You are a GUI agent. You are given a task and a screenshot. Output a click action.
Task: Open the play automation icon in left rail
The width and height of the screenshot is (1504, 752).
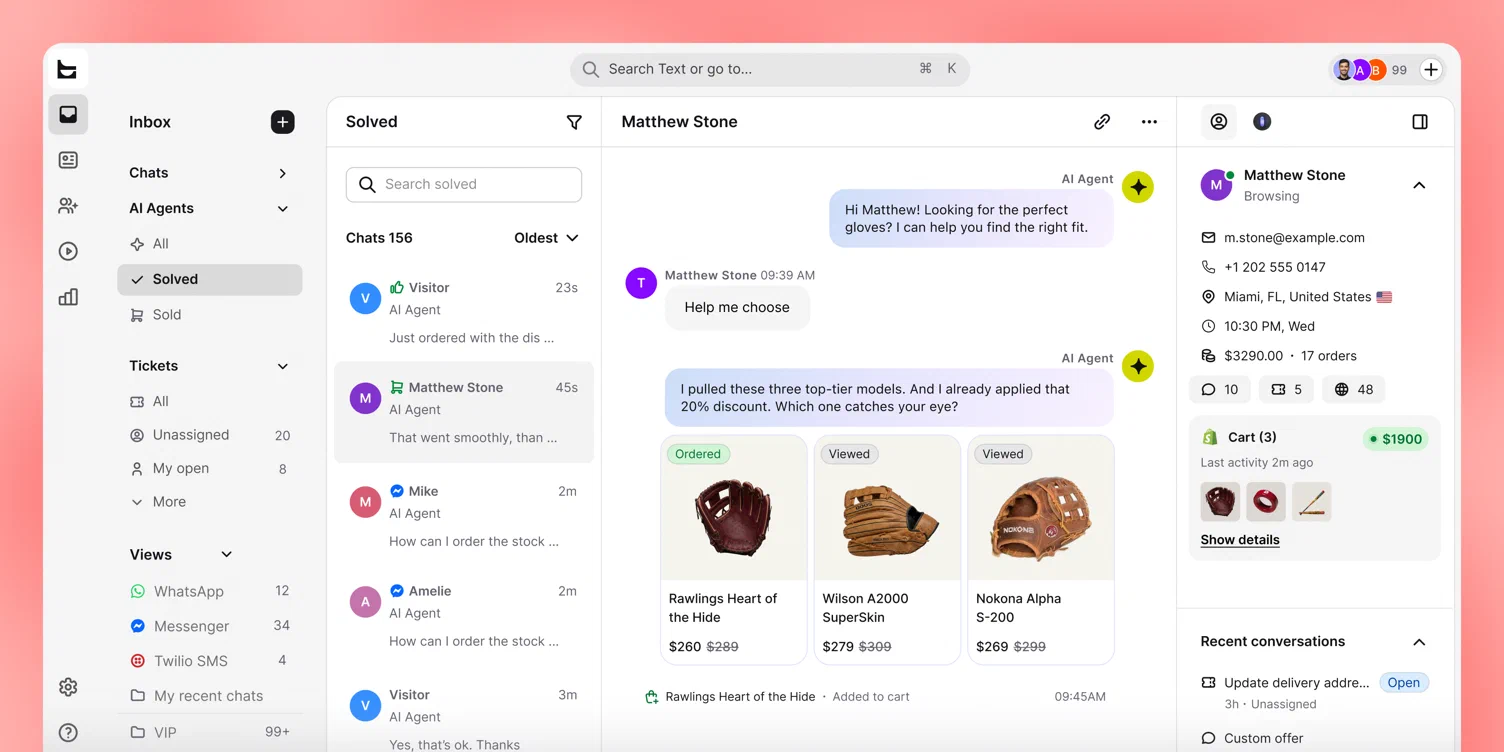click(x=68, y=252)
